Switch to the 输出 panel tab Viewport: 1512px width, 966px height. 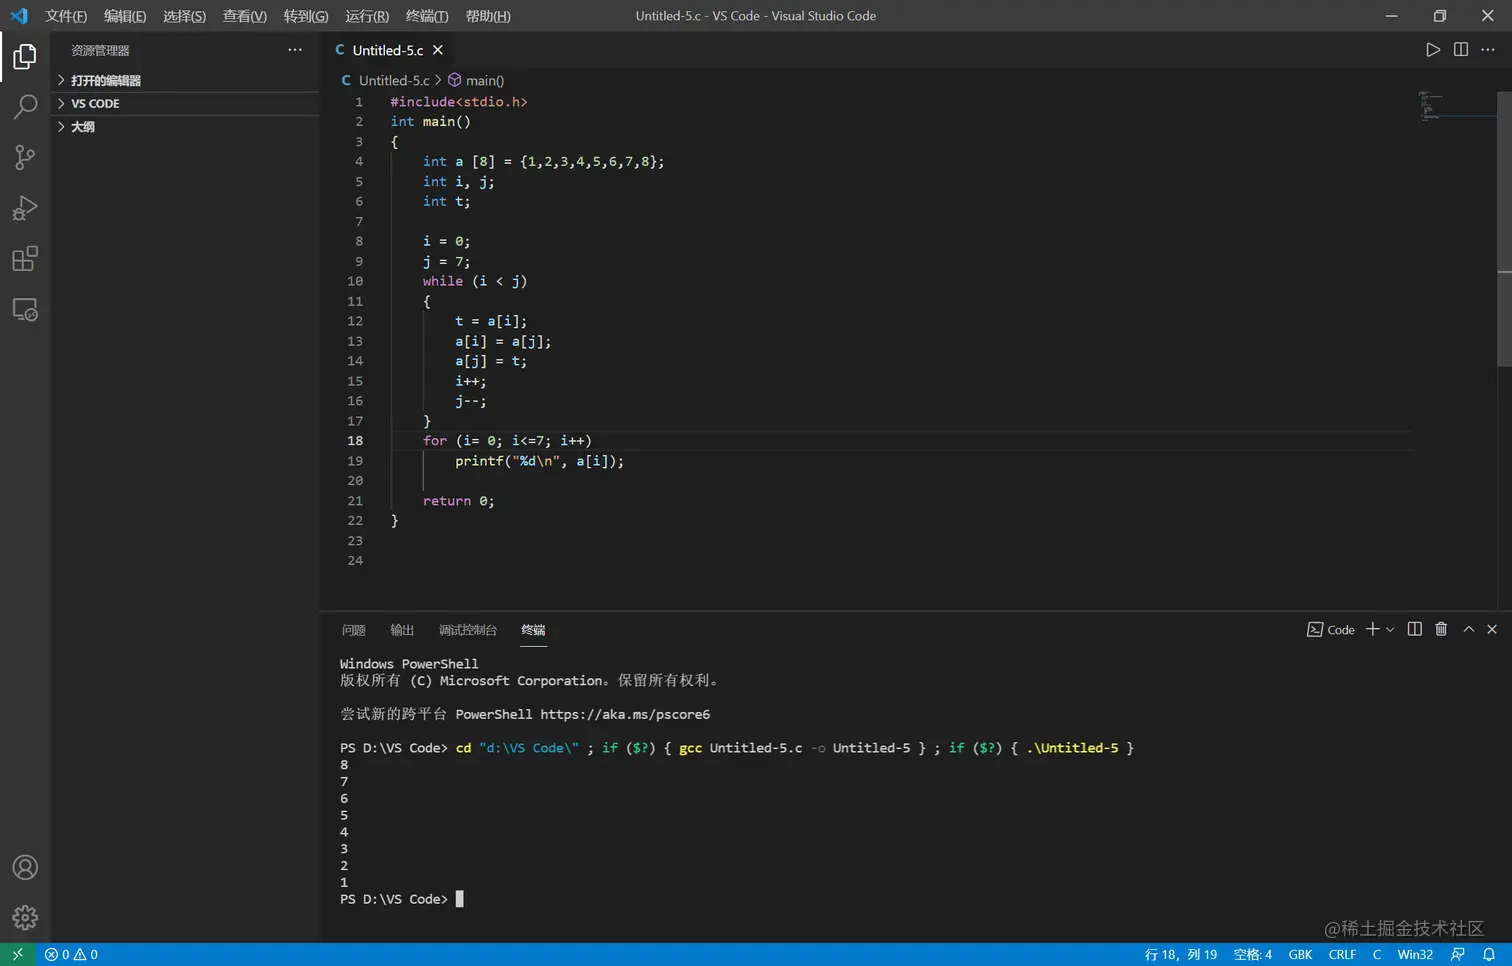coord(402,630)
